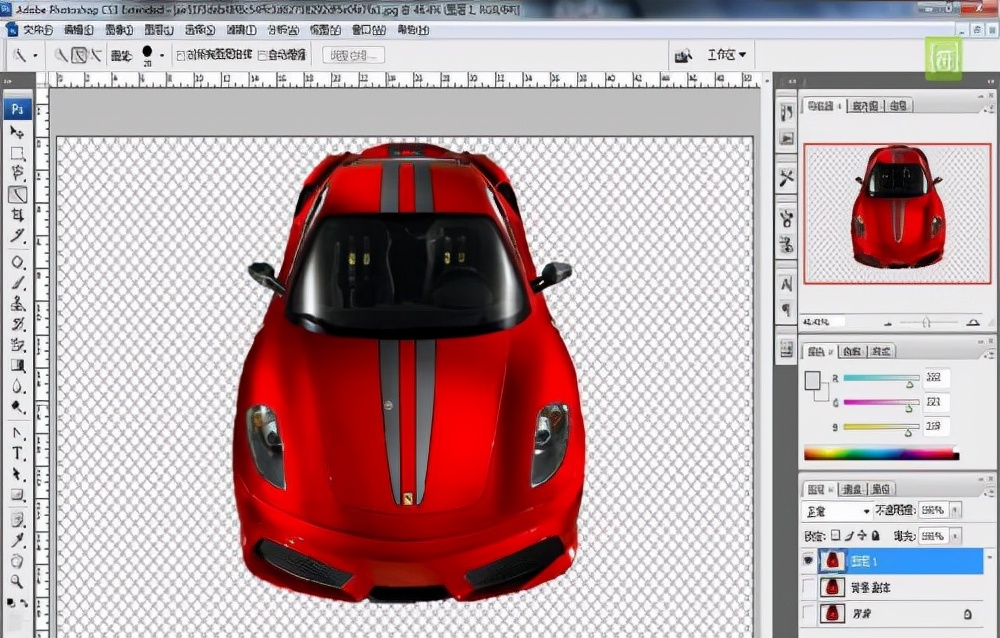The height and width of the screenshot is (638, 1000).
Task: Click the 工作区 (Workspace) button
Action: point(722,54)
